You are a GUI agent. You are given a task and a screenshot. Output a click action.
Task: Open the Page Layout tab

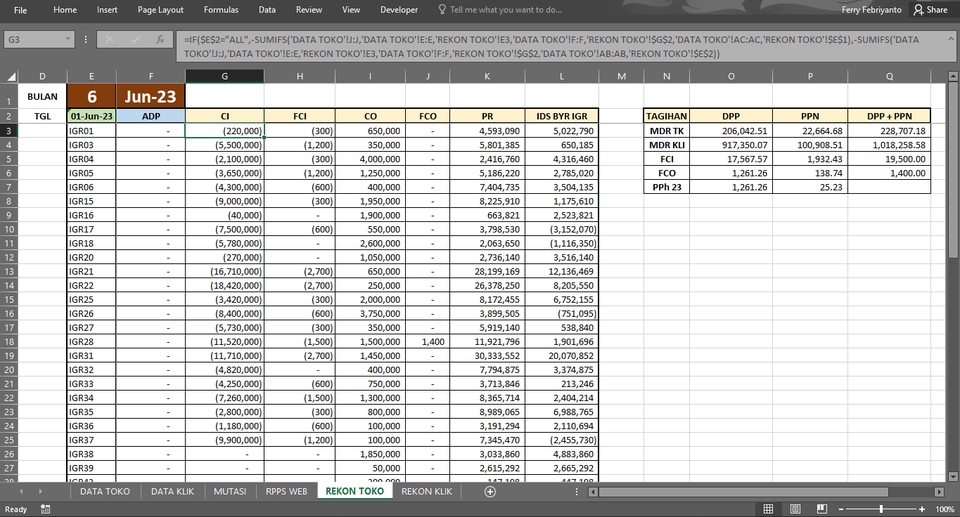[160, 10]
